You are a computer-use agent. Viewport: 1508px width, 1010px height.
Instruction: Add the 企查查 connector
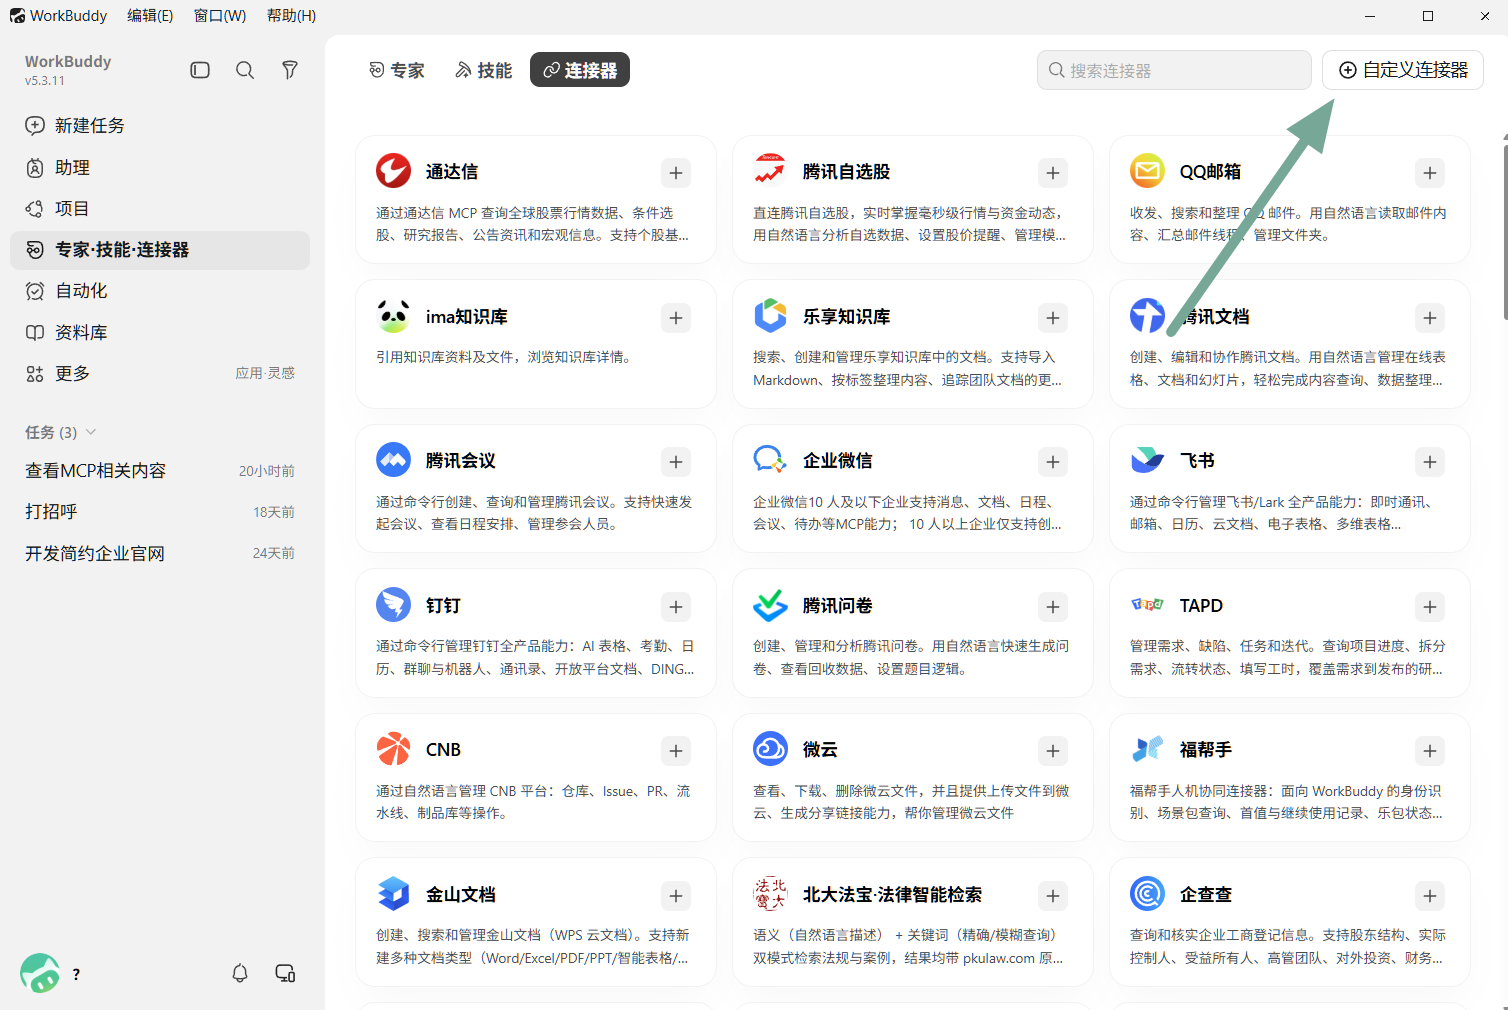1430,896
